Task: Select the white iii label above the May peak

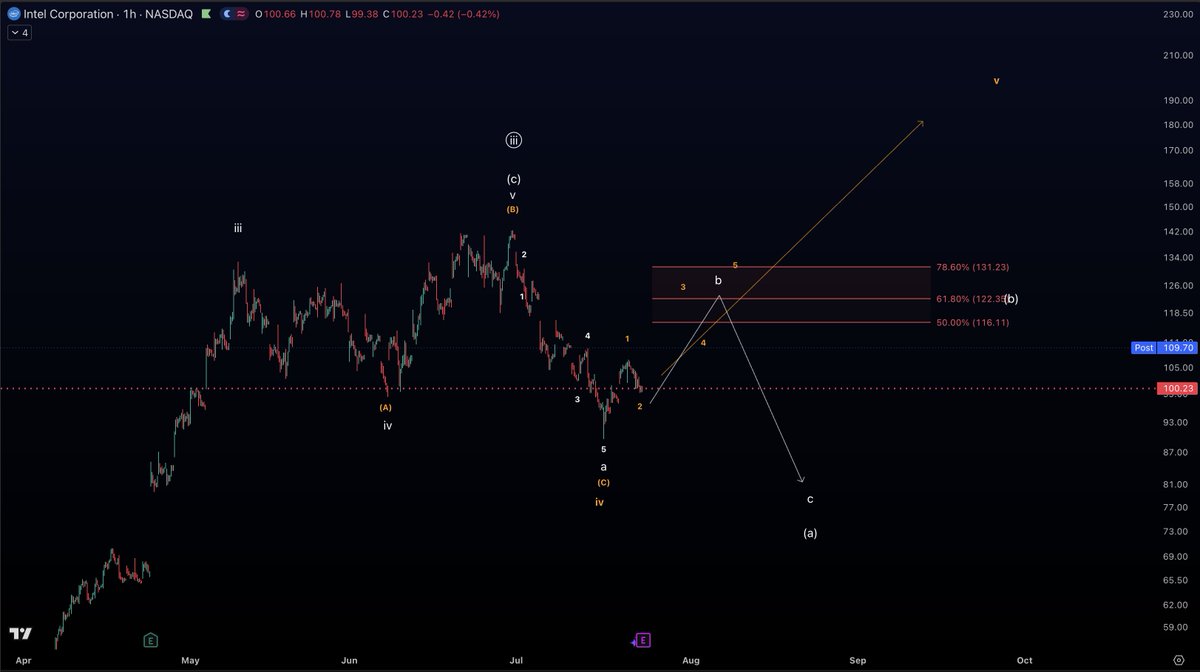Action: click(x=238, y=229)
